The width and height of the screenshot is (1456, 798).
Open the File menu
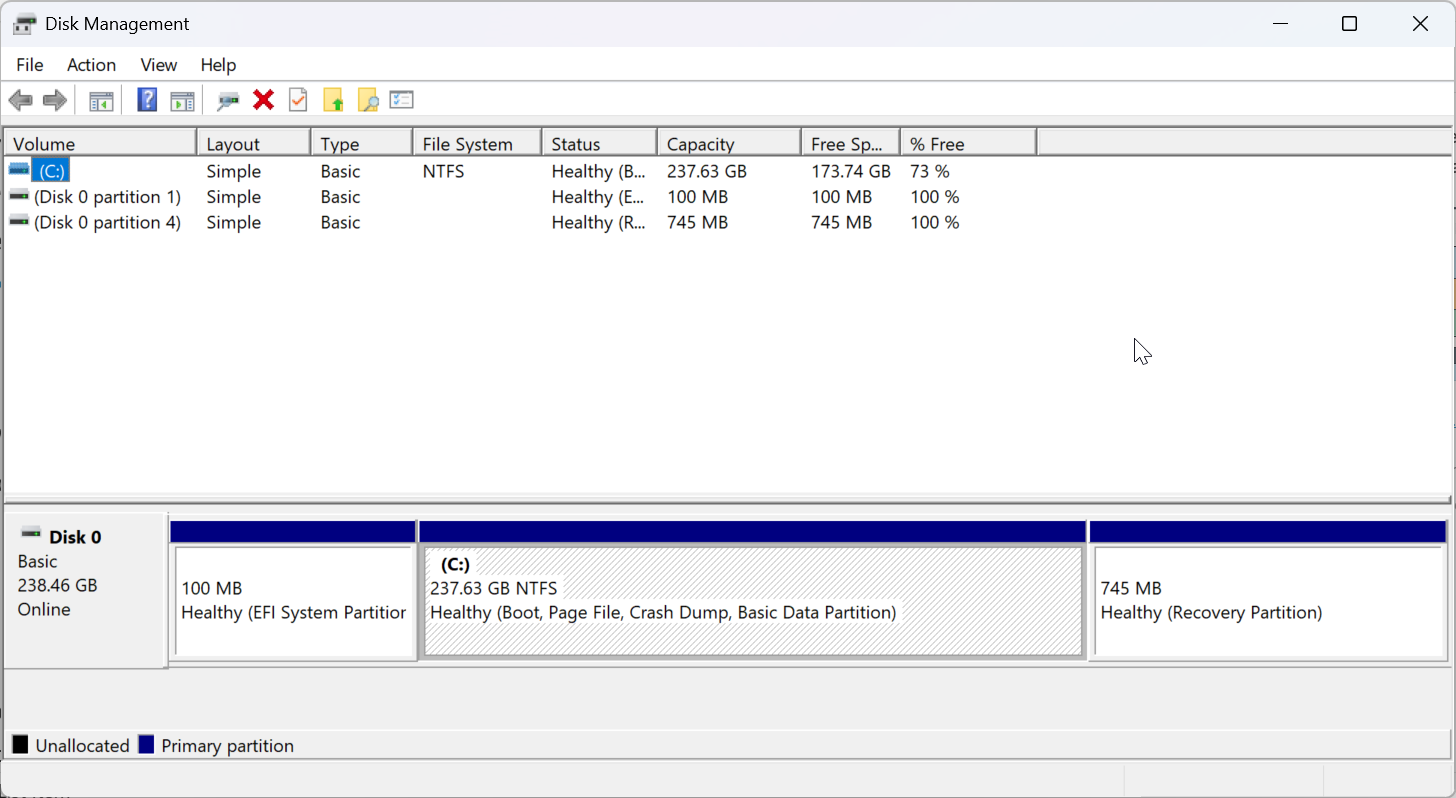coord(30,65)
